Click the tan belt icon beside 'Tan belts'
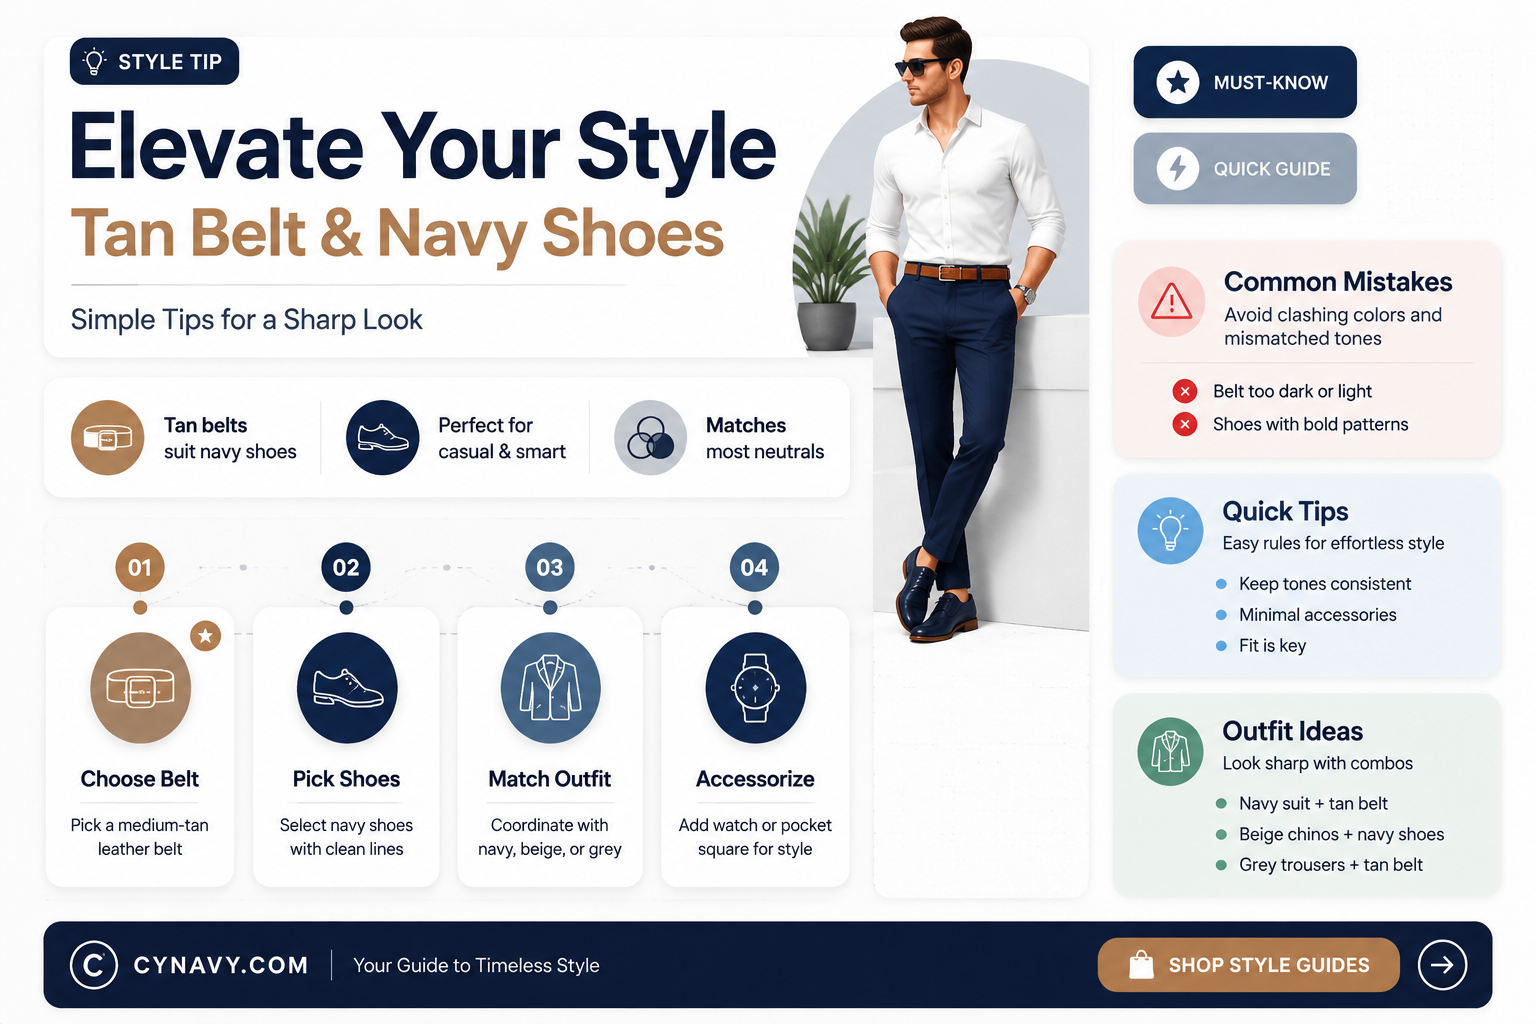The image size is (1536, 1024). tap(108, 437)
